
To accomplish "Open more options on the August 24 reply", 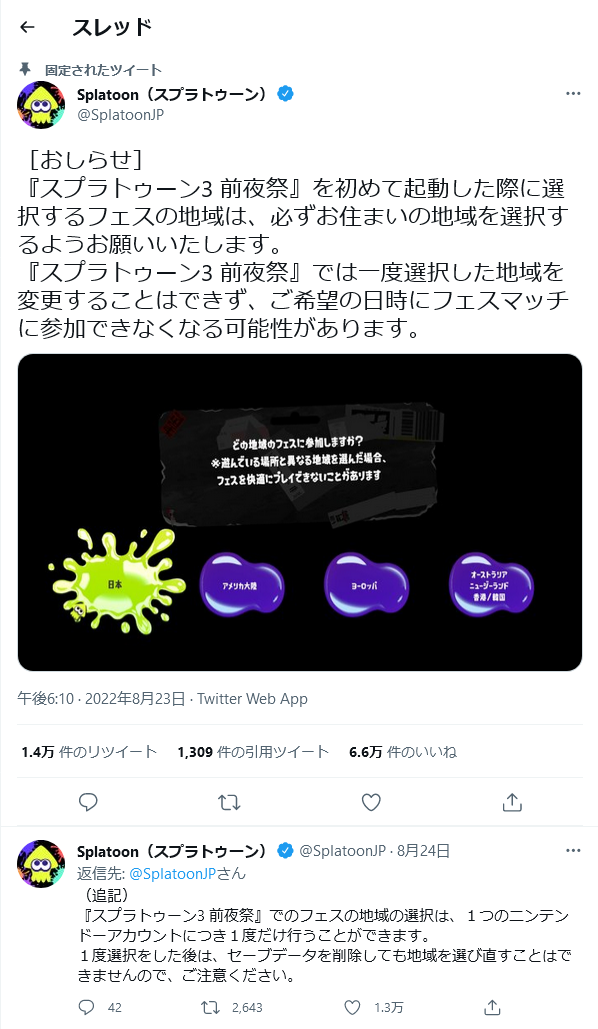I will click(572, 850).
